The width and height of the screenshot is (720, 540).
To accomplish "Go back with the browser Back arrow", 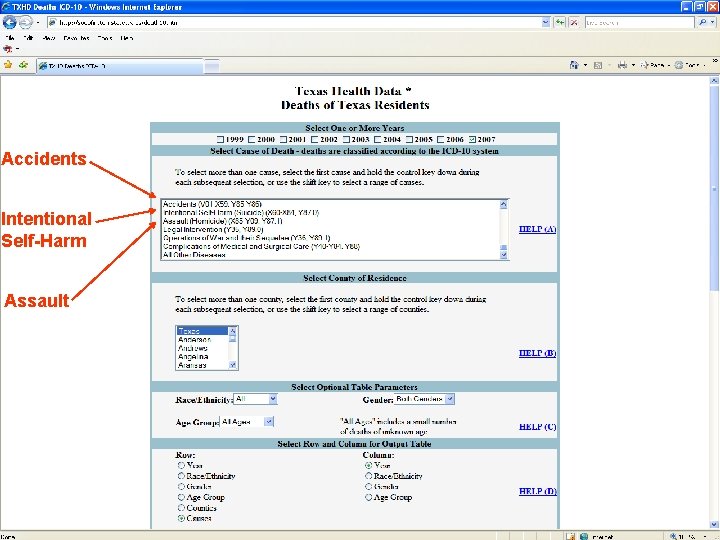I will tap(10, 22).
